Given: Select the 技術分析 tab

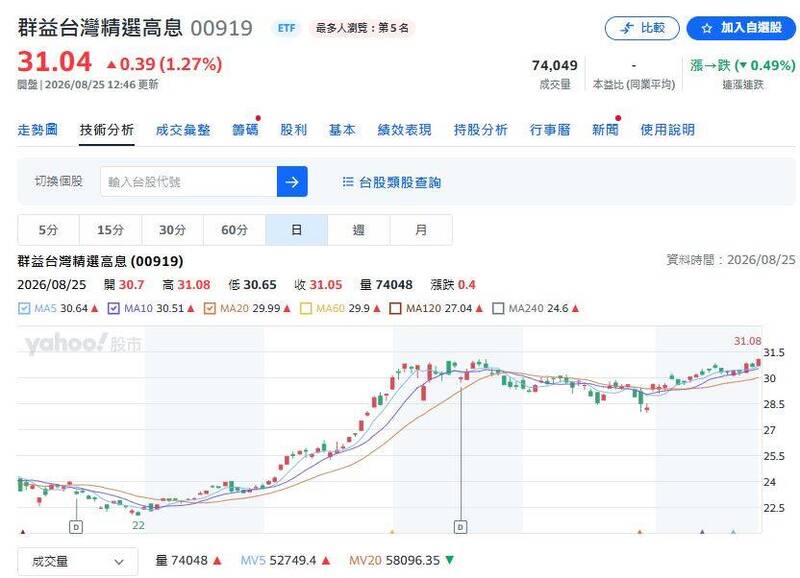Looking at the screenshot, I should (x=107, y=130).
